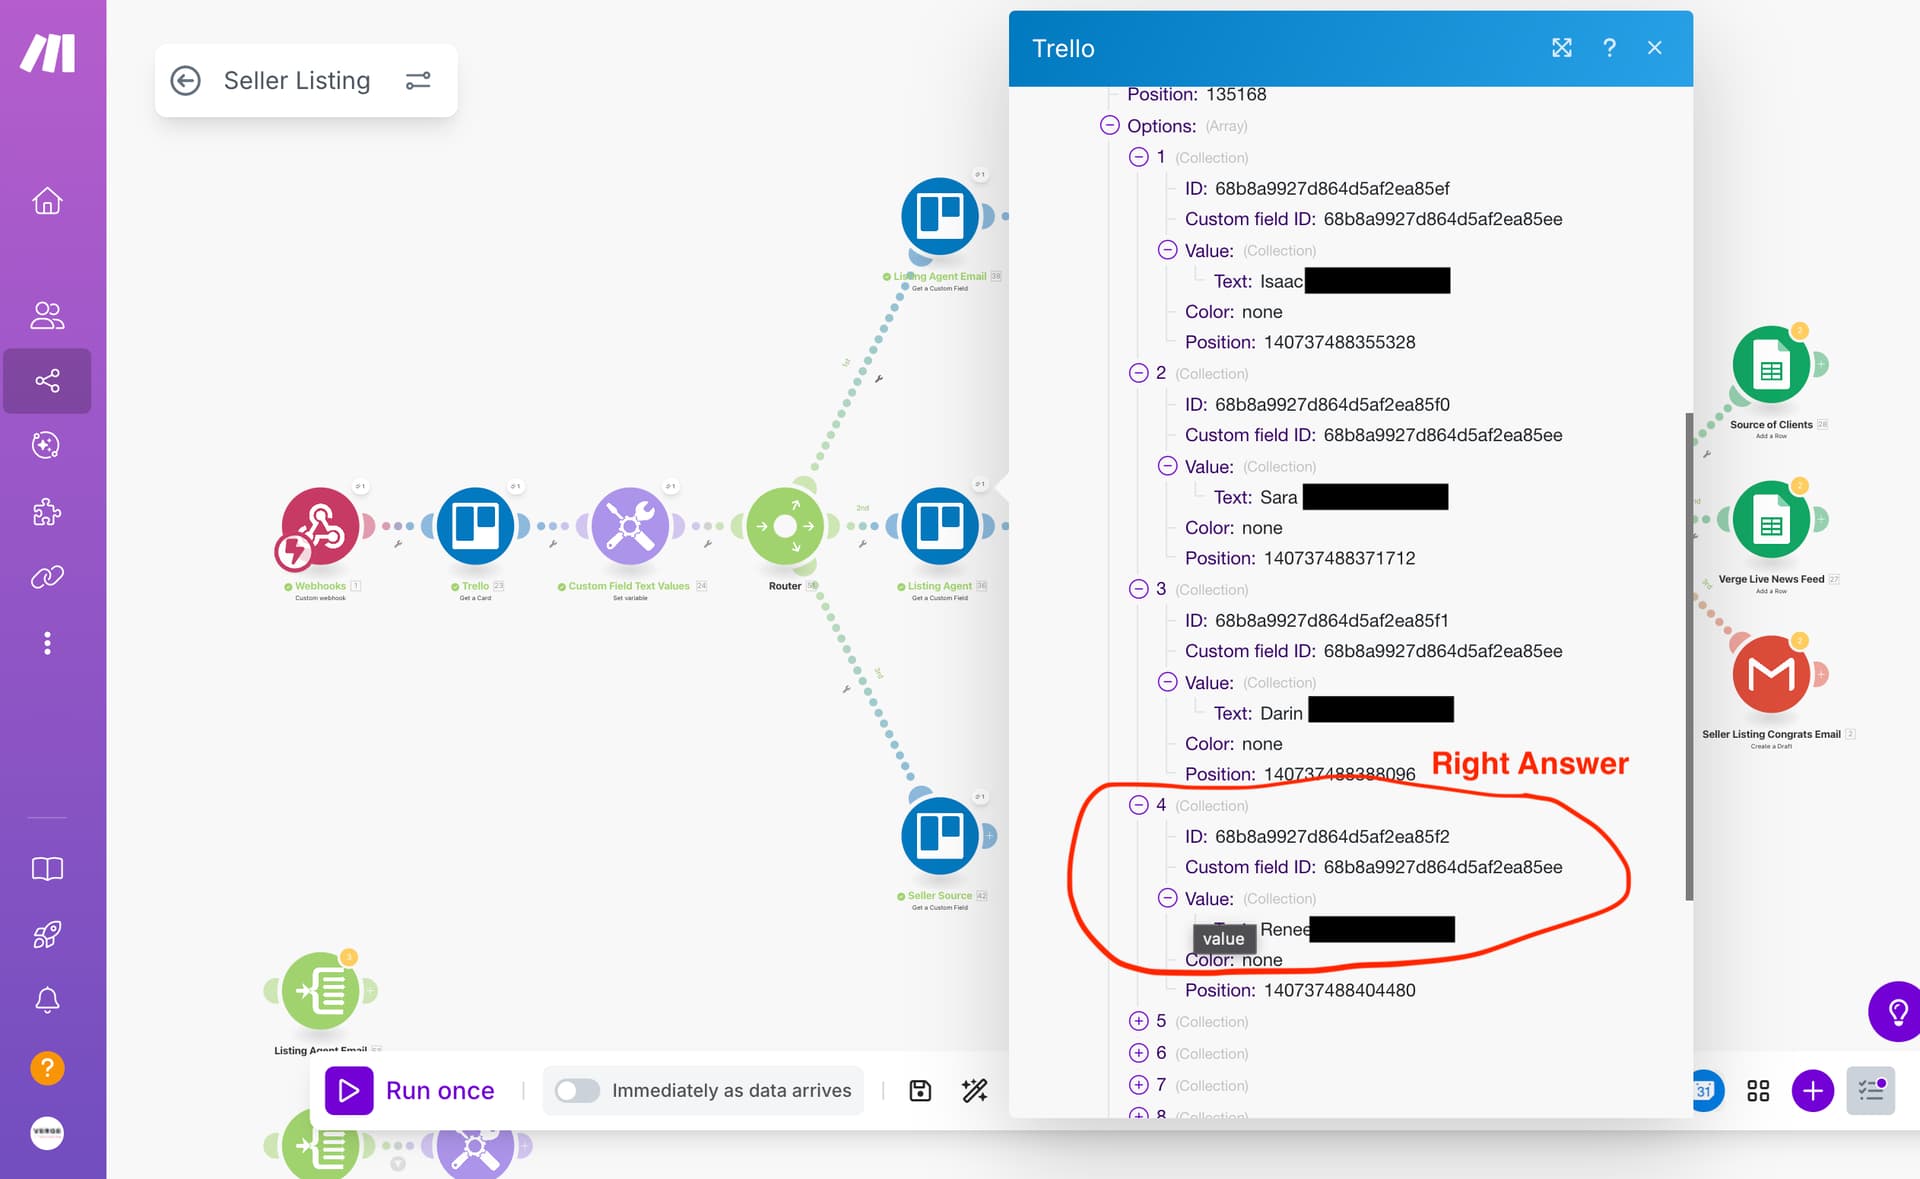The image size is (1920, 1179).
Task: Open Scenarios share-node sidebar icon
Action: 47,380
